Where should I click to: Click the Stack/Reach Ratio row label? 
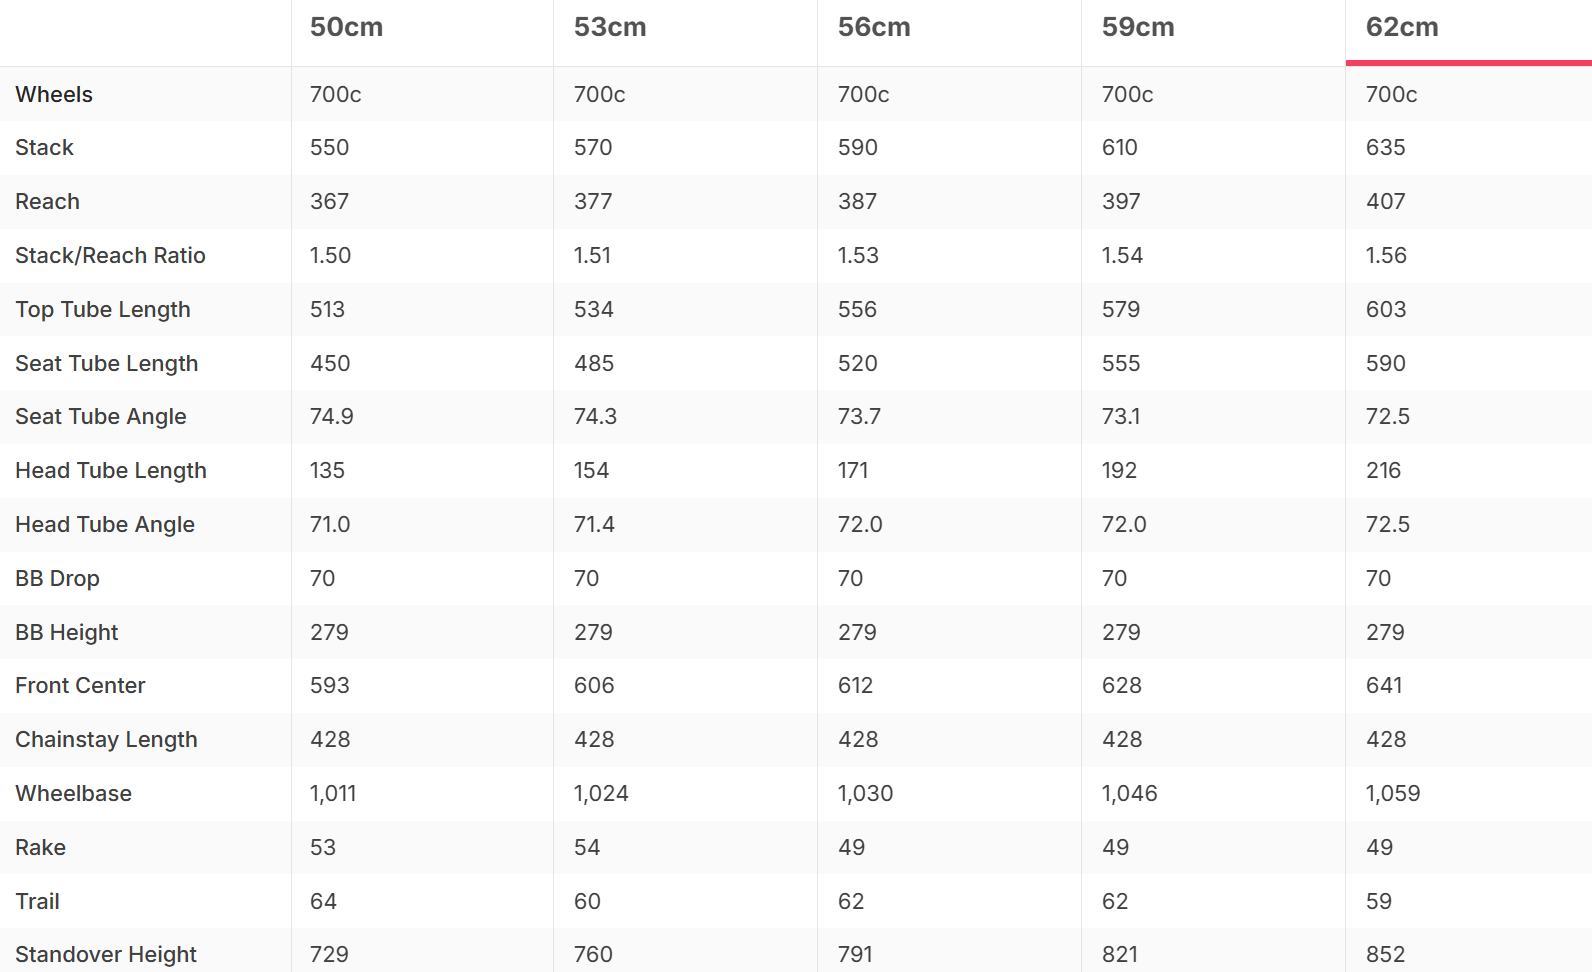click(110, 255)
